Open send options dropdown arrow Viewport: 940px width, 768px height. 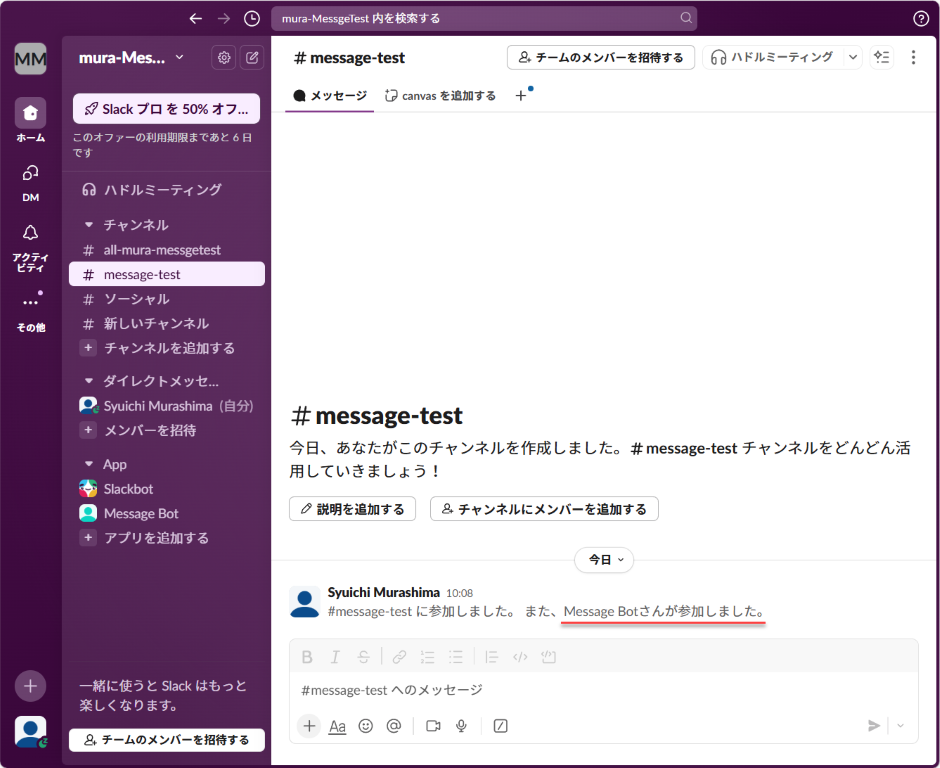(900, 726)
